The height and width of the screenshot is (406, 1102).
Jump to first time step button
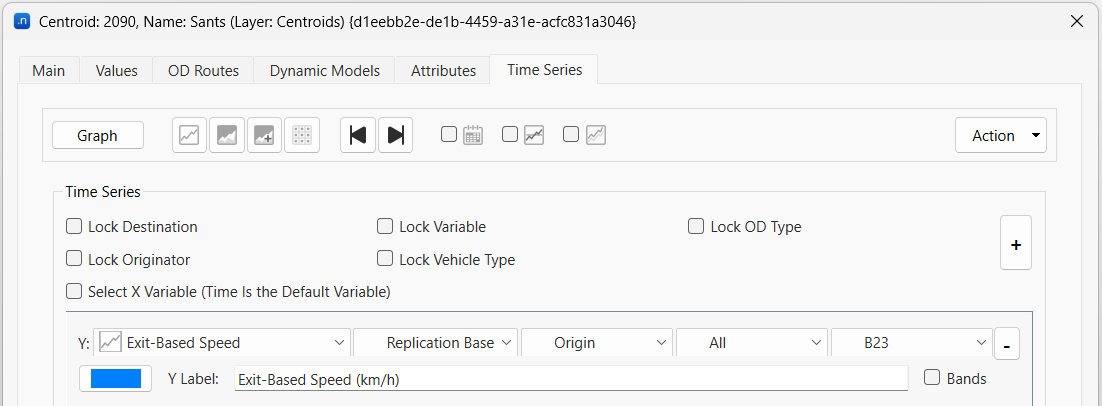coord(358,135)
